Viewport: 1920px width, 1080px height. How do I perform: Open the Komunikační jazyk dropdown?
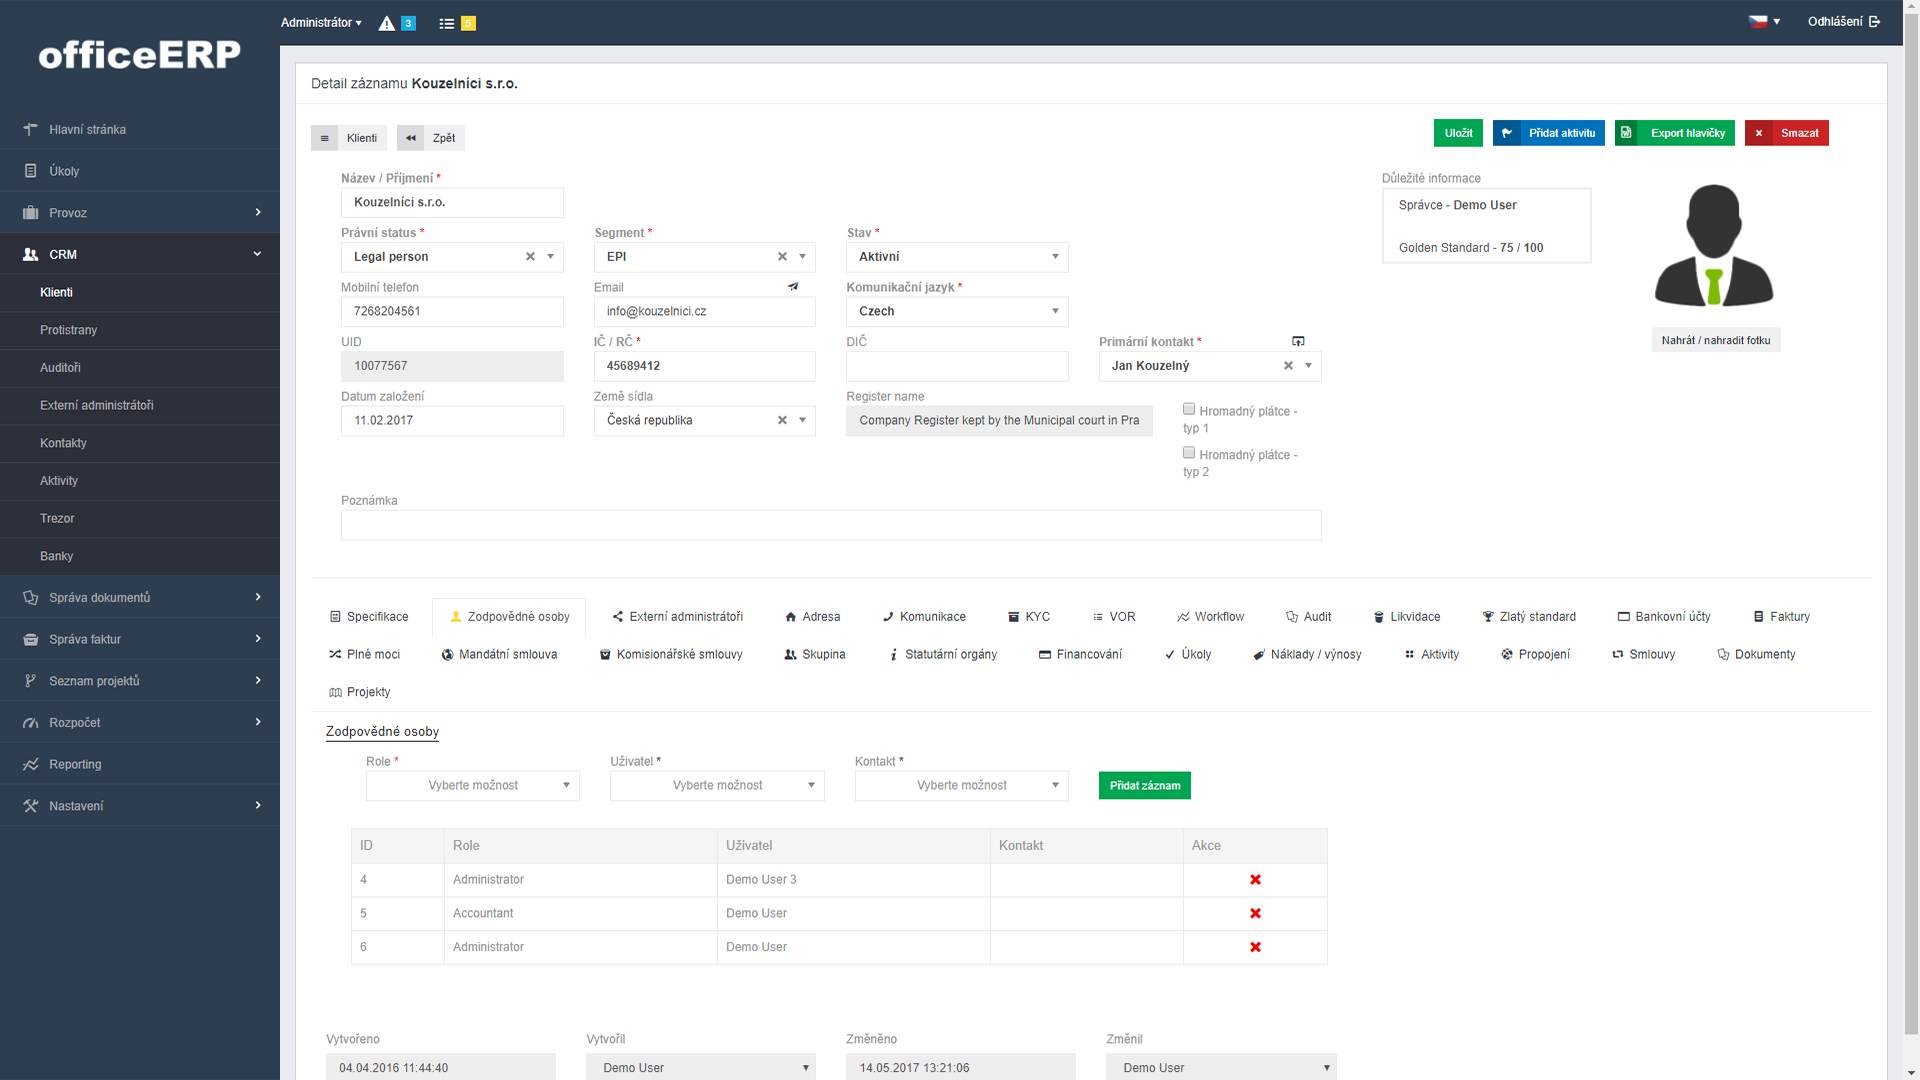tap(957, 312)
